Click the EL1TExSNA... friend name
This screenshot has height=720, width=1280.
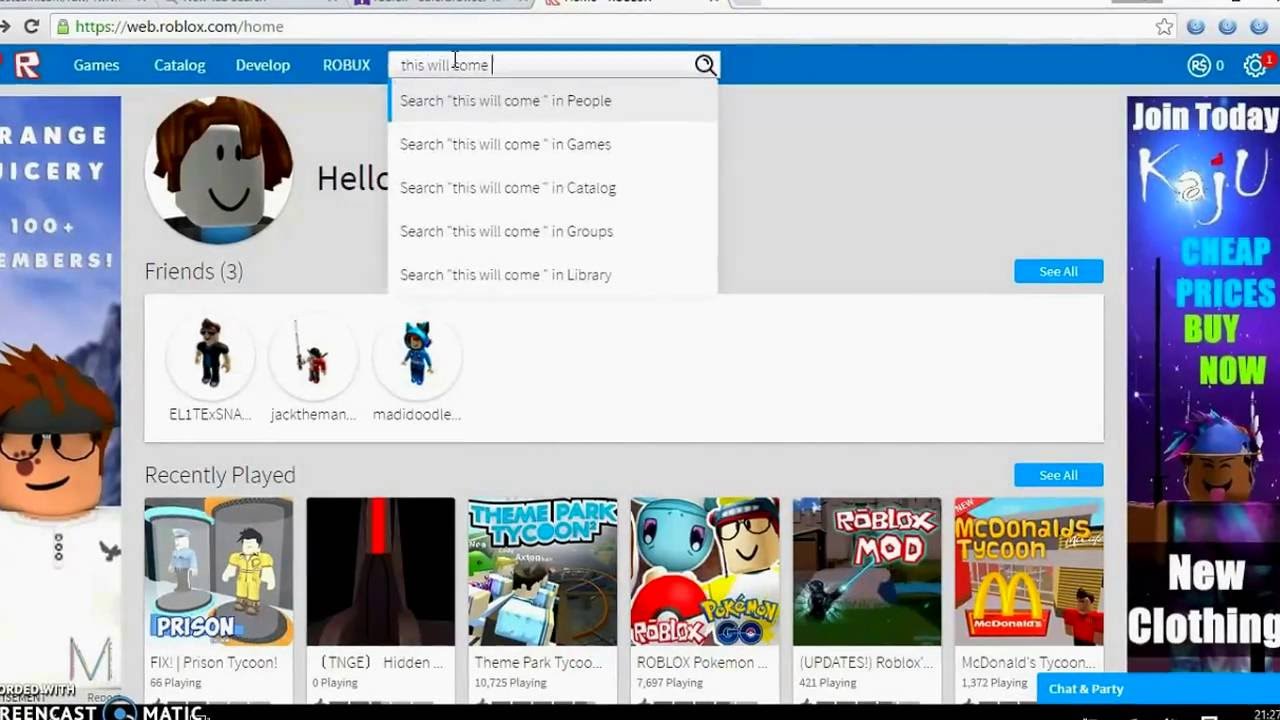point(210,414)
